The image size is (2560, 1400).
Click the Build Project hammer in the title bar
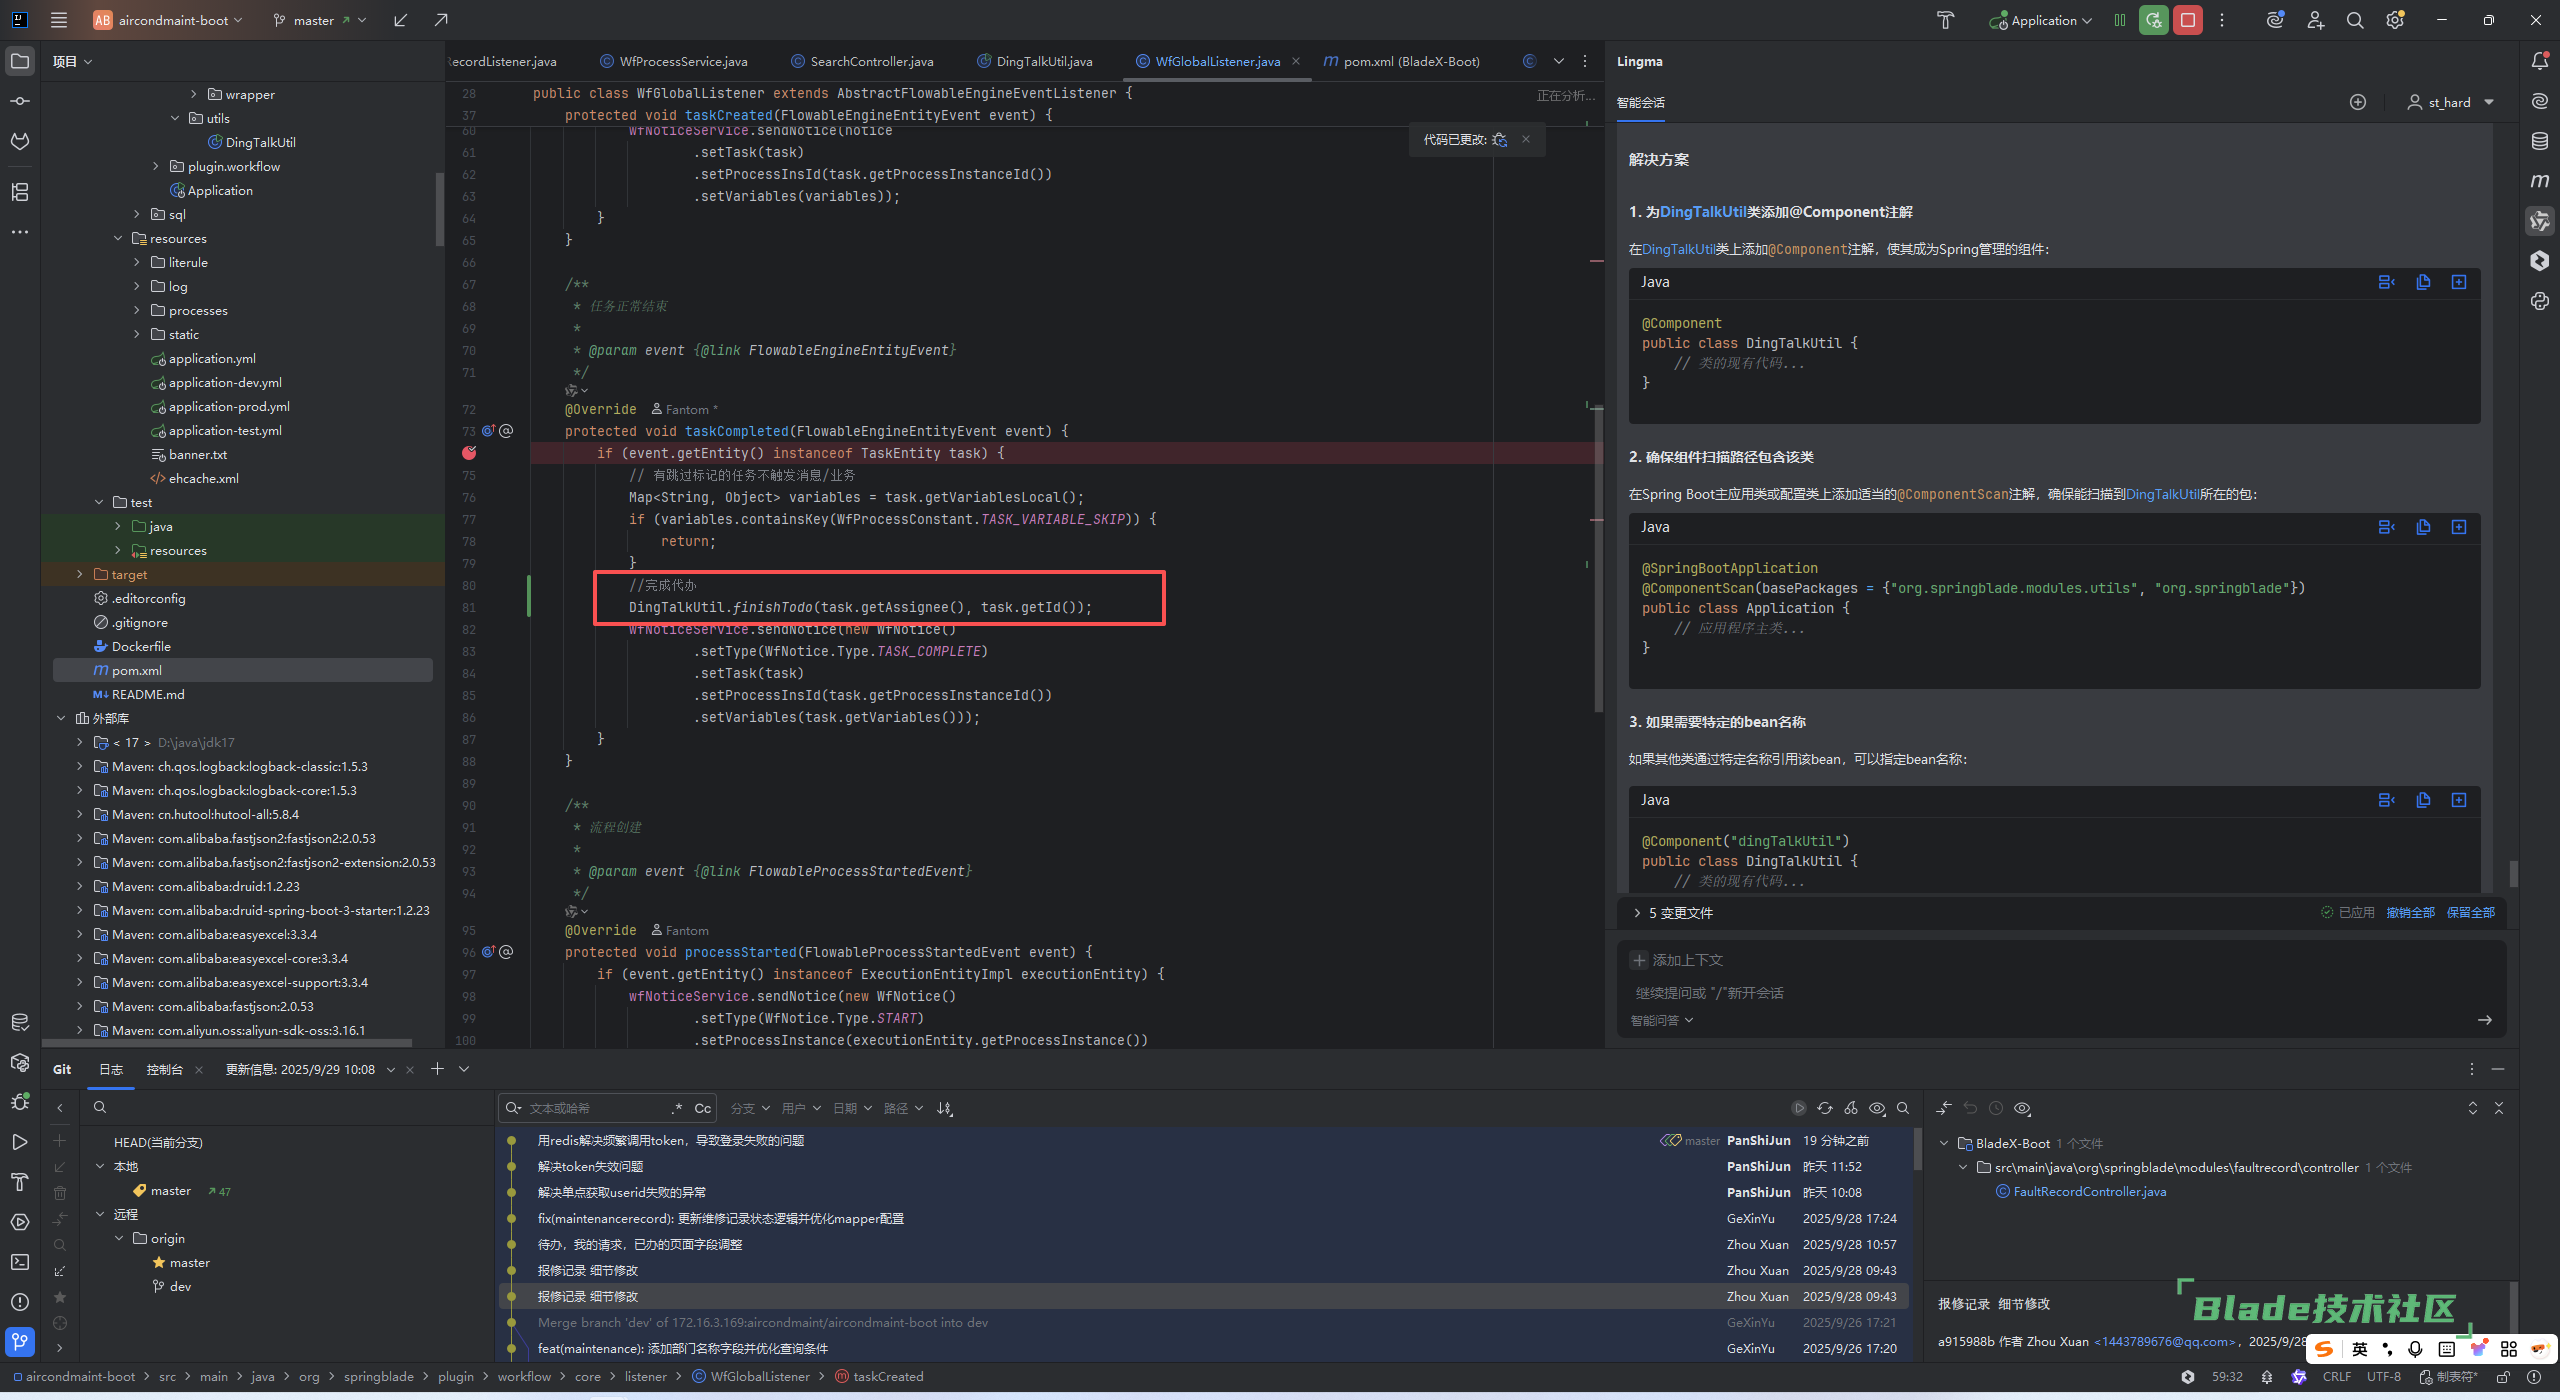click(1945, 20)
